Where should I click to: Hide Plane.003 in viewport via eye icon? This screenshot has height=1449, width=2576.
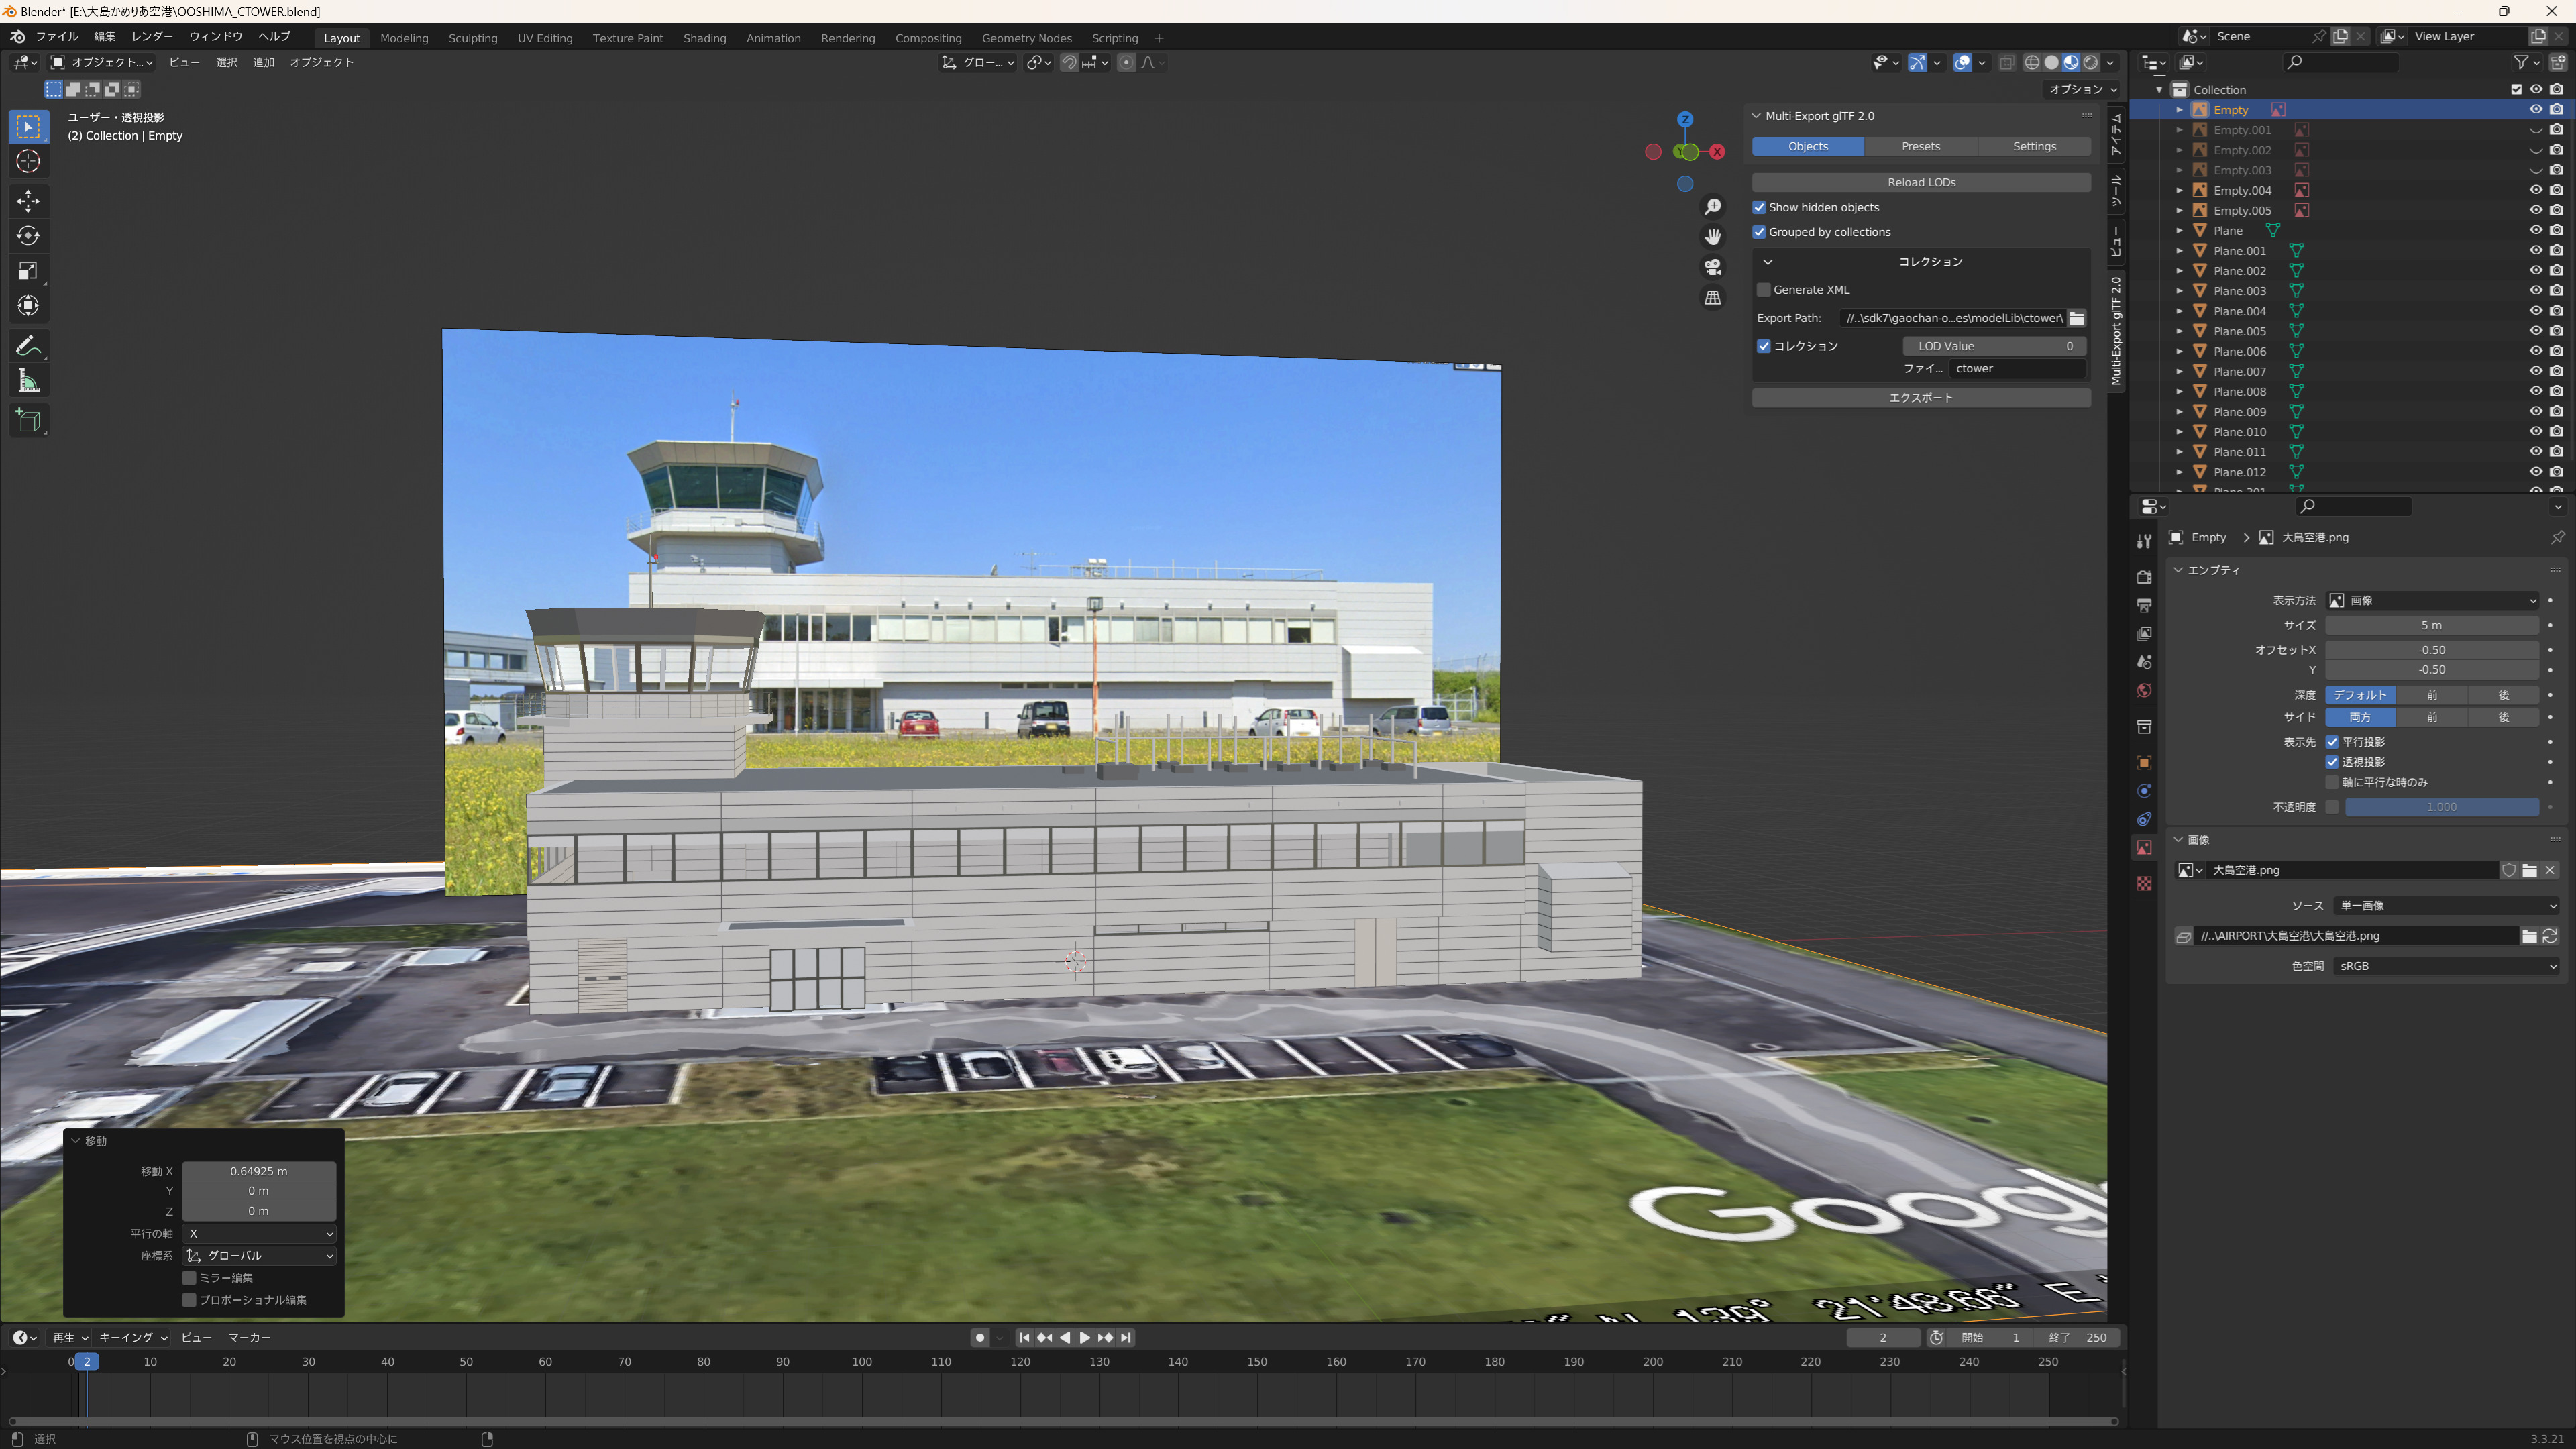(2536, 291)
